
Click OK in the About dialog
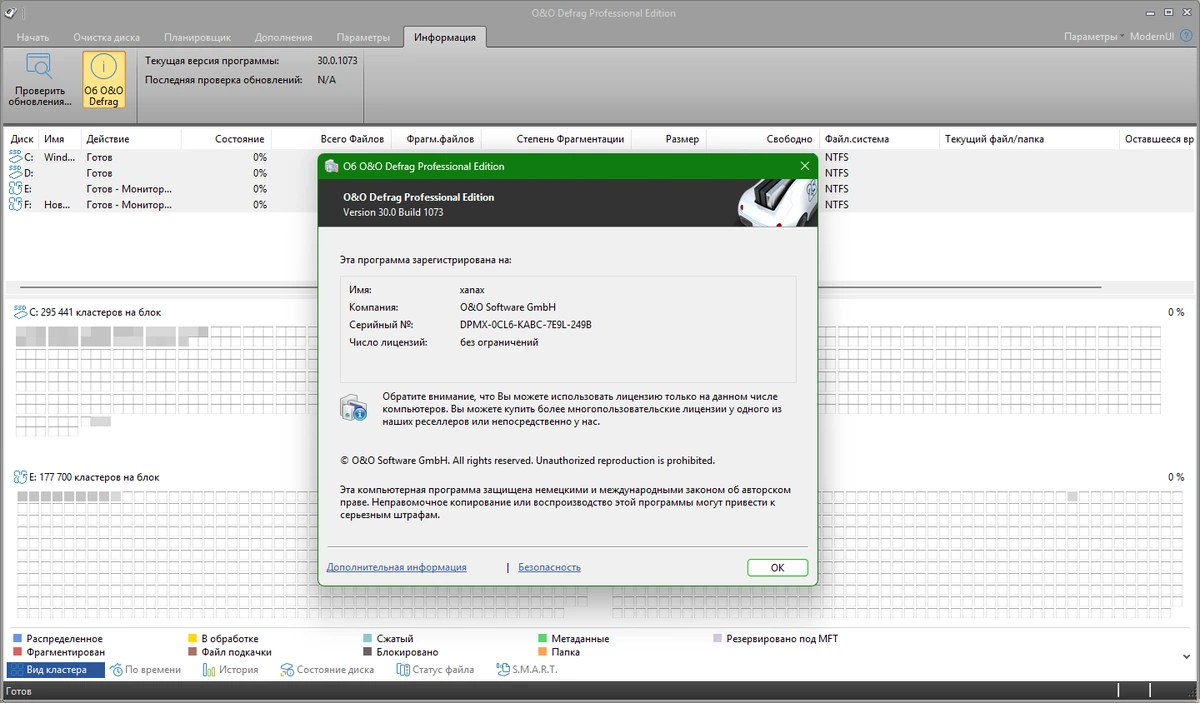click(777, 567)
